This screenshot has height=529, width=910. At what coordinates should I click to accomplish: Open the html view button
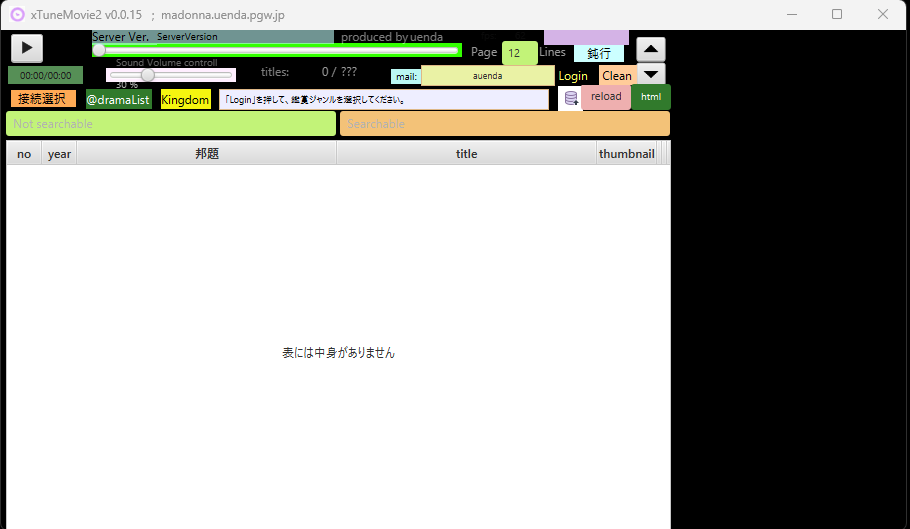[651, 97]
